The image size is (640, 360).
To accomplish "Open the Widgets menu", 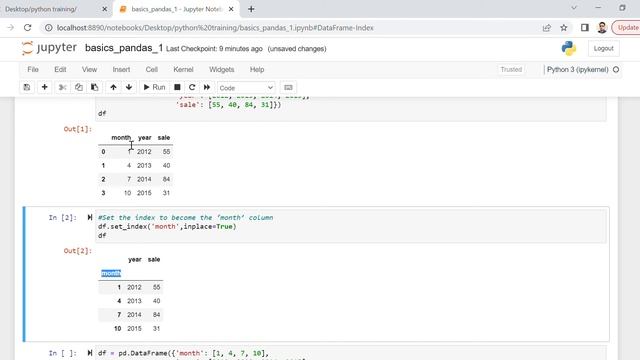I will click(x=222, y=69).
